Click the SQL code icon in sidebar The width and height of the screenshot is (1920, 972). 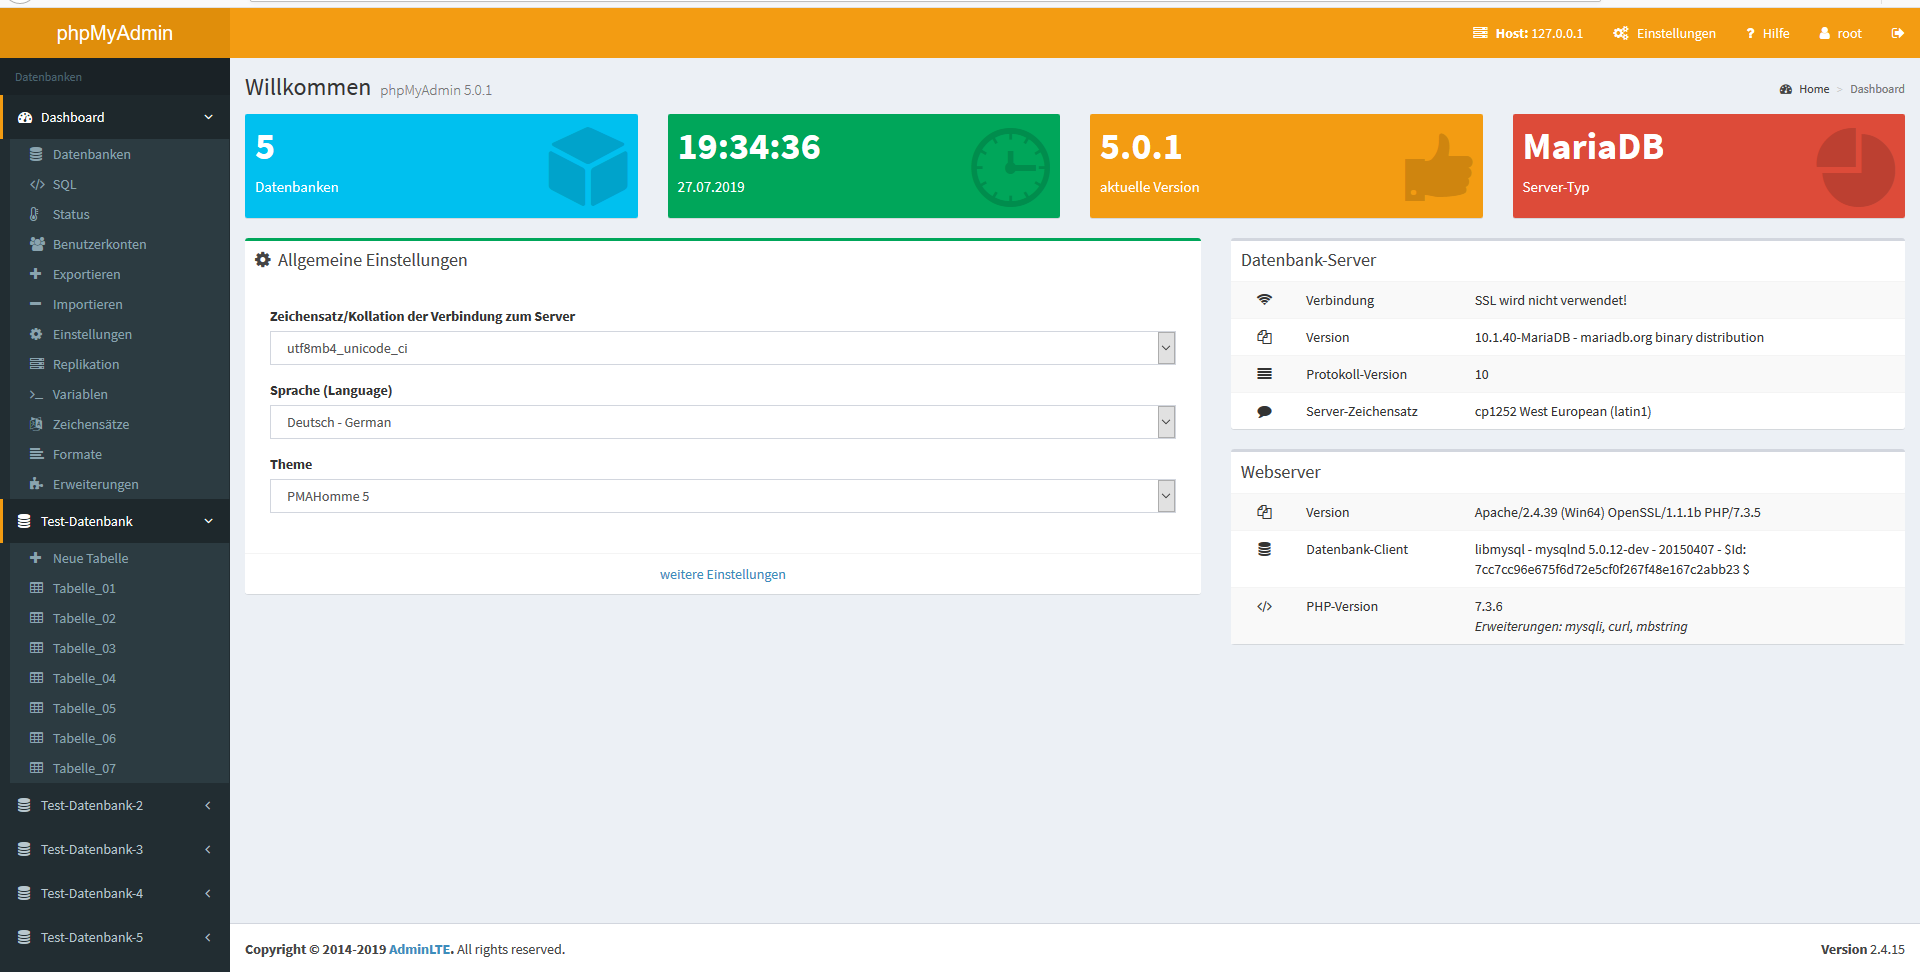tap(37, 184)
